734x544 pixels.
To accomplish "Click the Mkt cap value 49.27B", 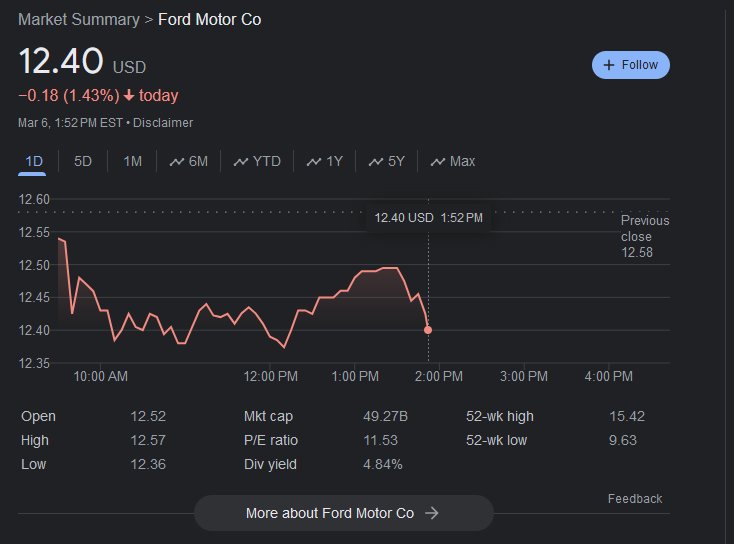I will coord(385,416).
